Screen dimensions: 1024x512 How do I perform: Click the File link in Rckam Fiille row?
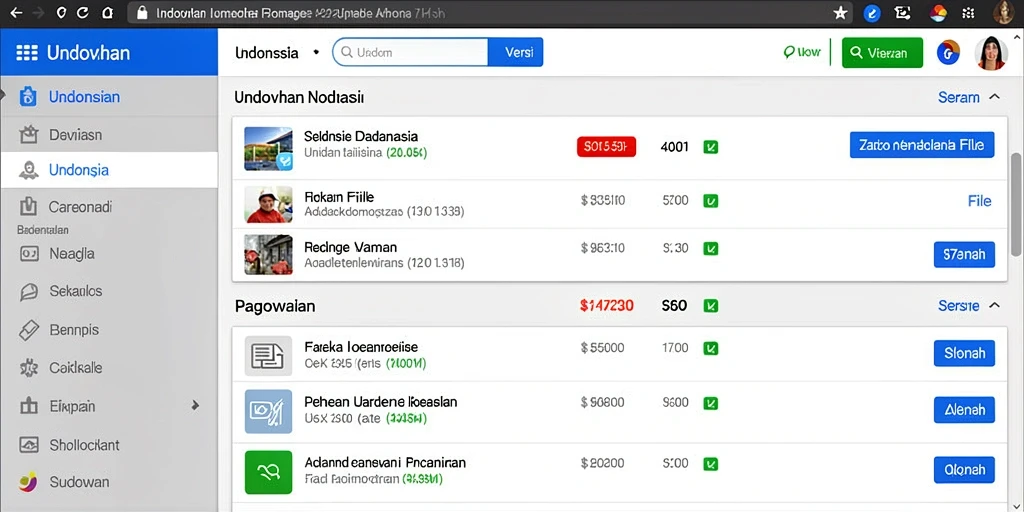979,201
